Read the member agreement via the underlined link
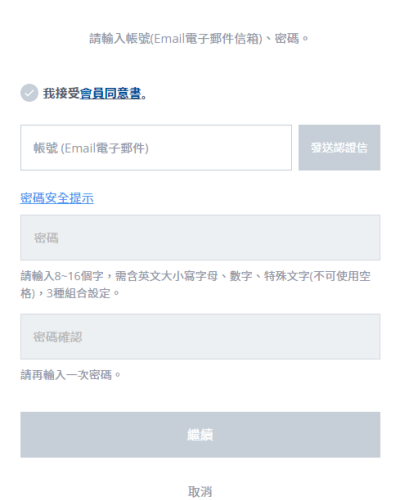Image resolution: width=400 pixels, height=500 pixels. [x=110, y=93]
